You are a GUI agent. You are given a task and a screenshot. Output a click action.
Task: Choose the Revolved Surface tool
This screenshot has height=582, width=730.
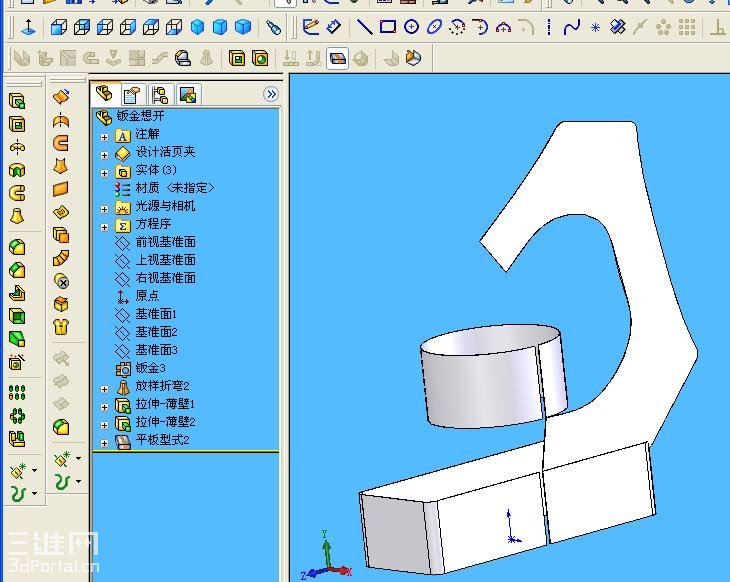pos(61,121)
